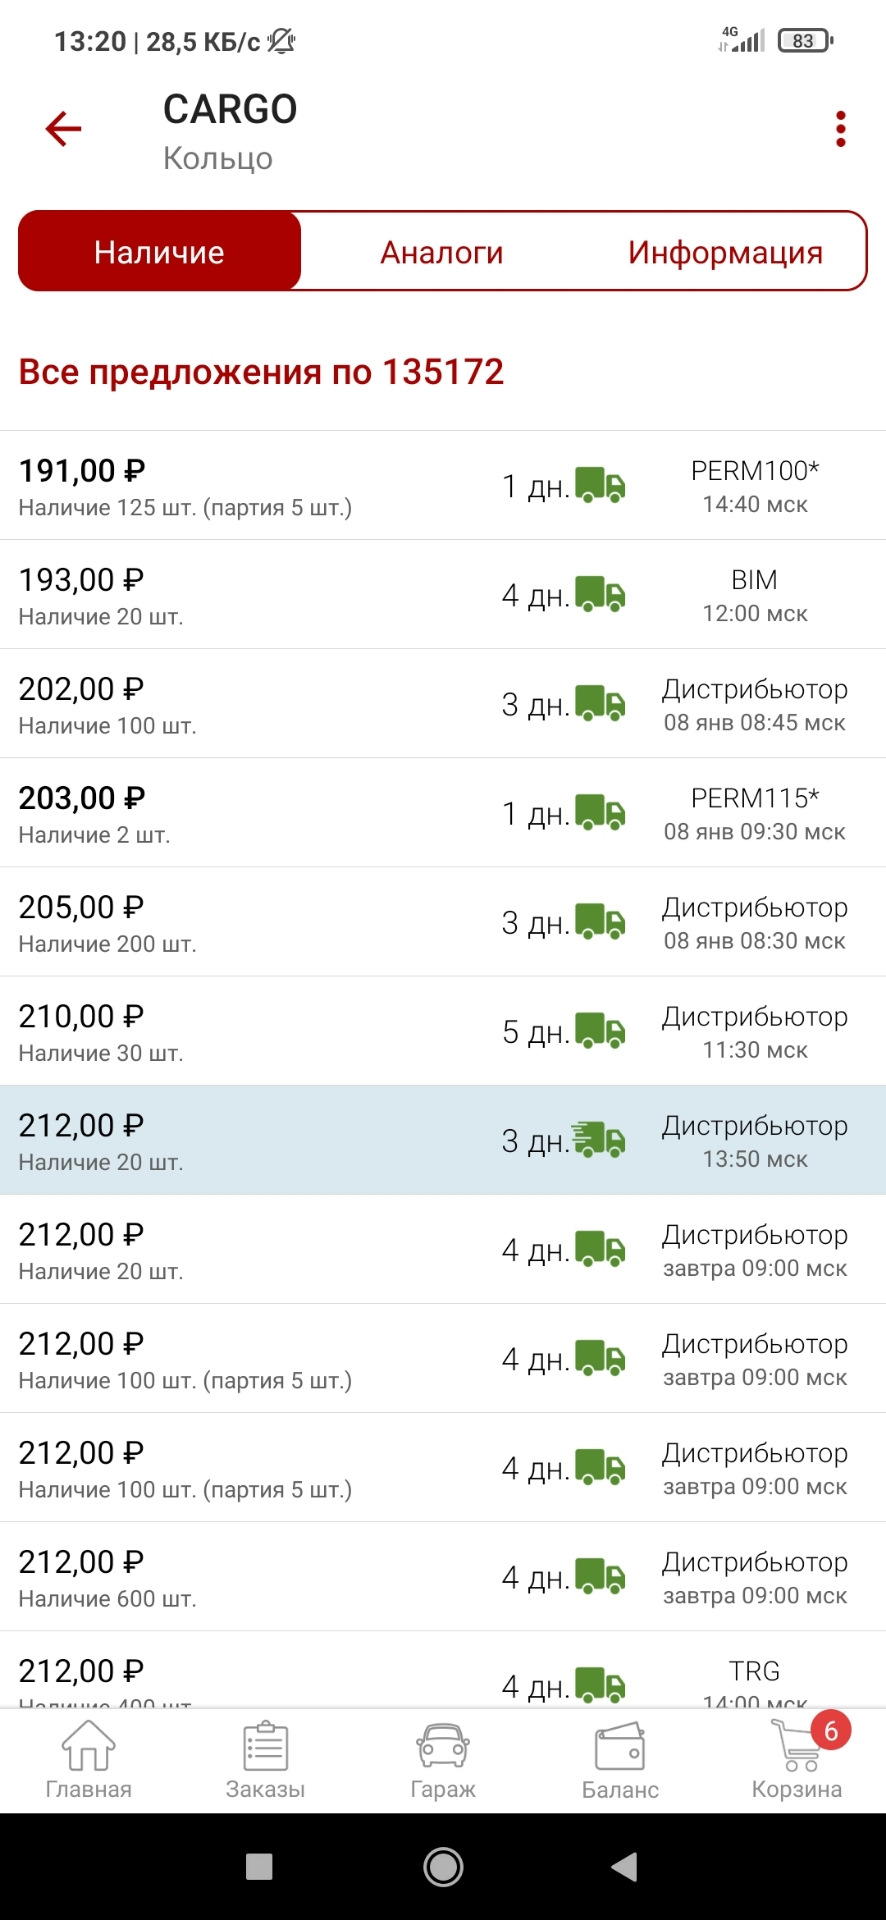
Task: Tap the red back arrow
Action: [63, 129]
